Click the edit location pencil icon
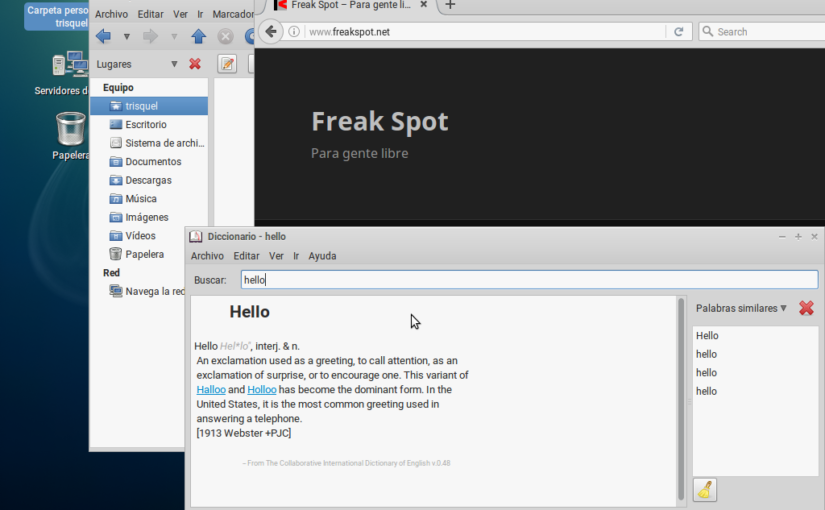 (227, 64)
